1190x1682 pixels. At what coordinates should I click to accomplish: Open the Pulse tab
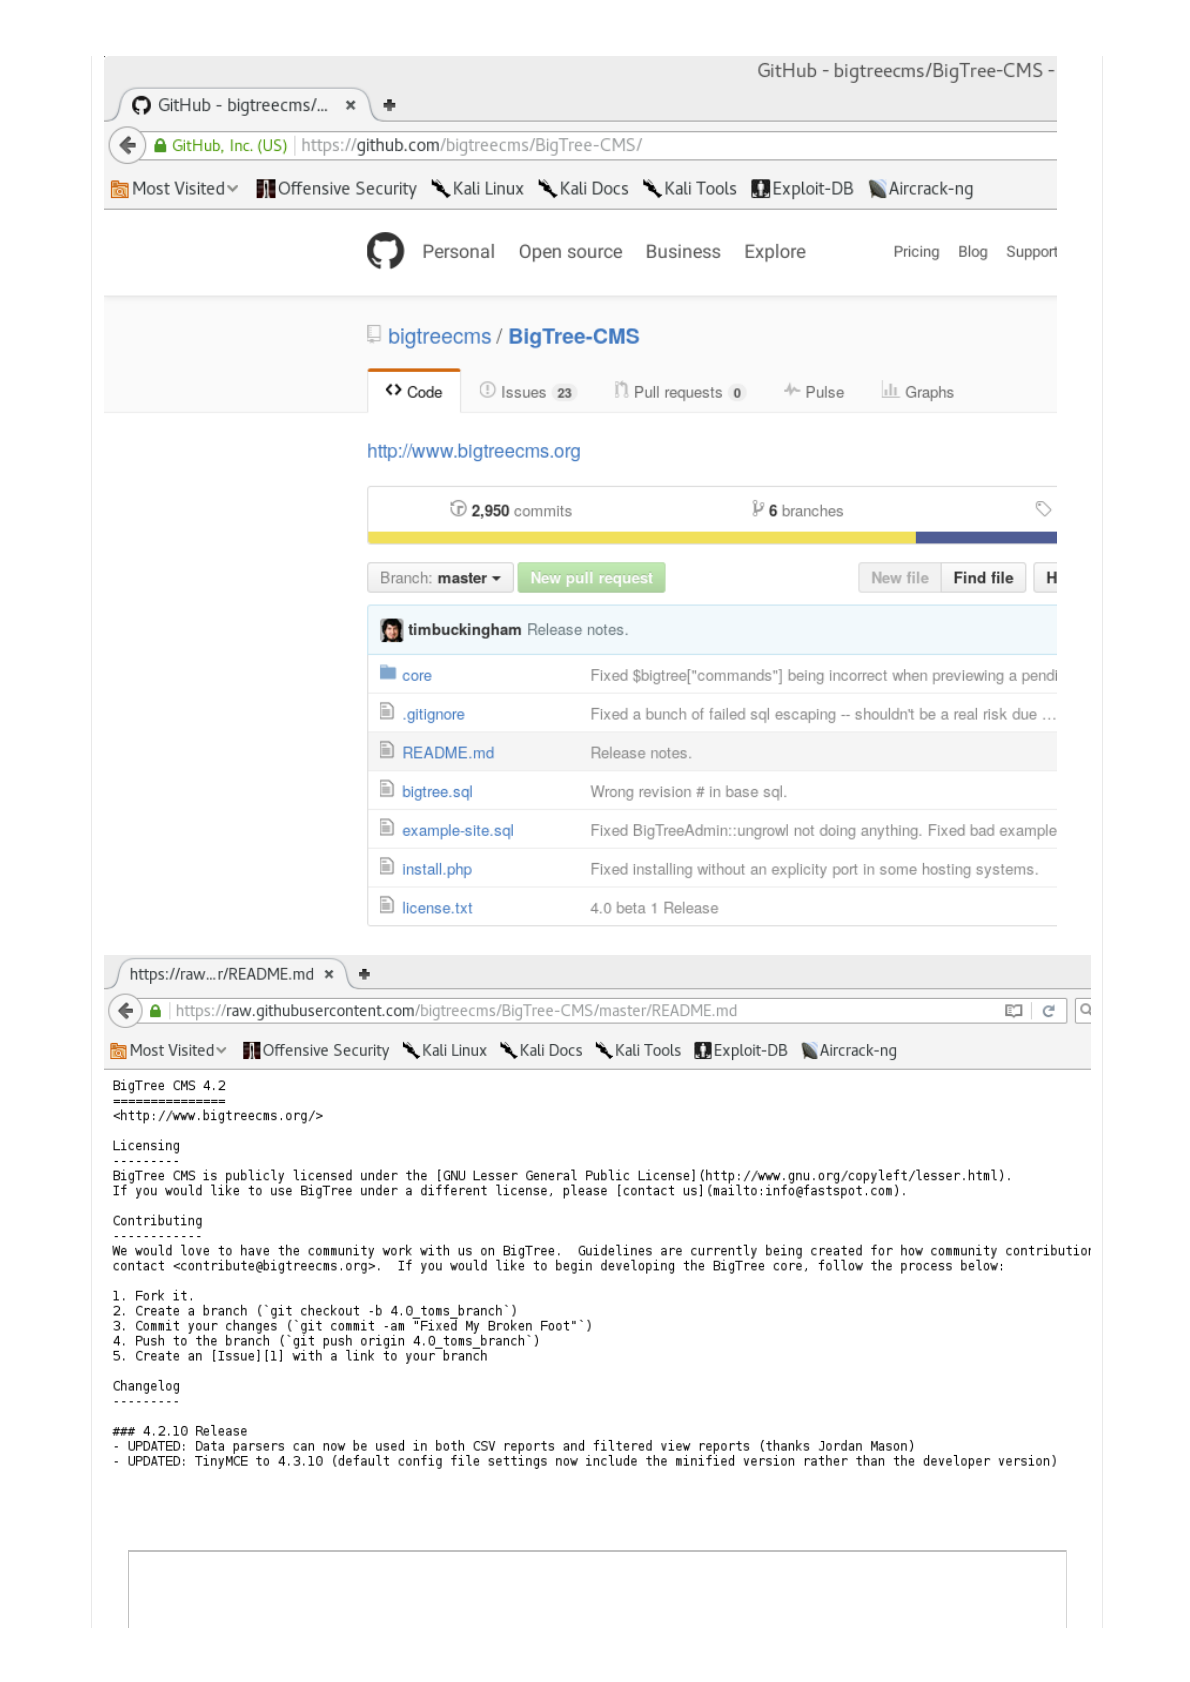[814, 392]
